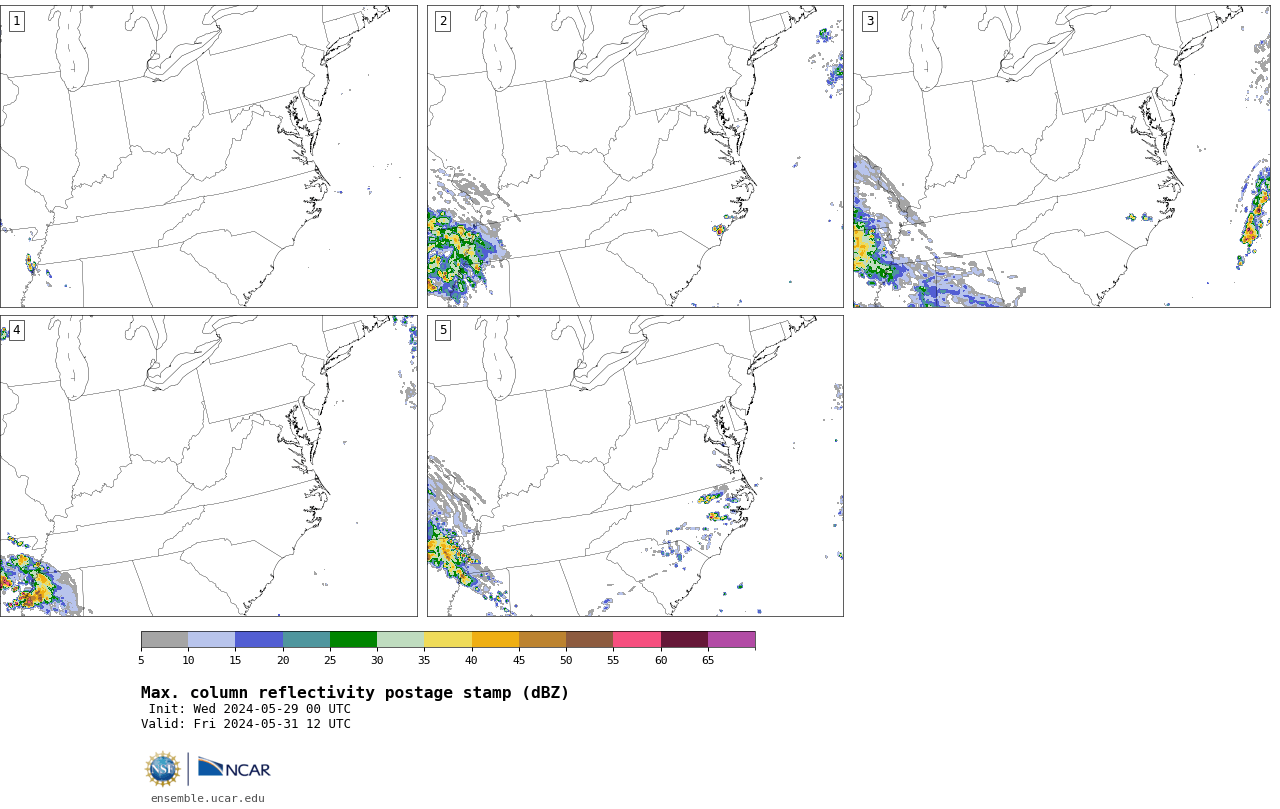Click colorbar tick label 60
This screenshot has width=1280, height=809.
click(x=661, y=660)
